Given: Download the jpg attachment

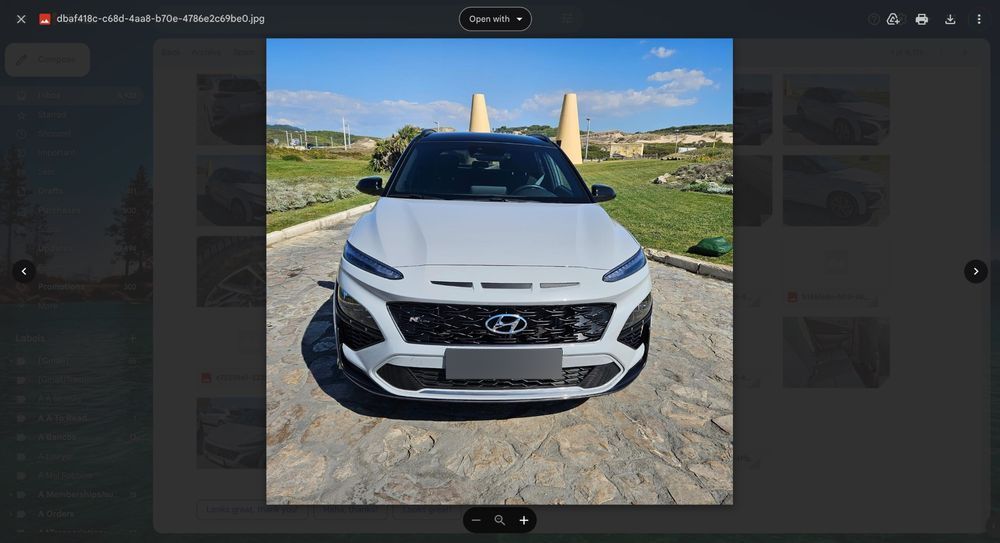Looking at the screenshot, I should click(950, 19).
